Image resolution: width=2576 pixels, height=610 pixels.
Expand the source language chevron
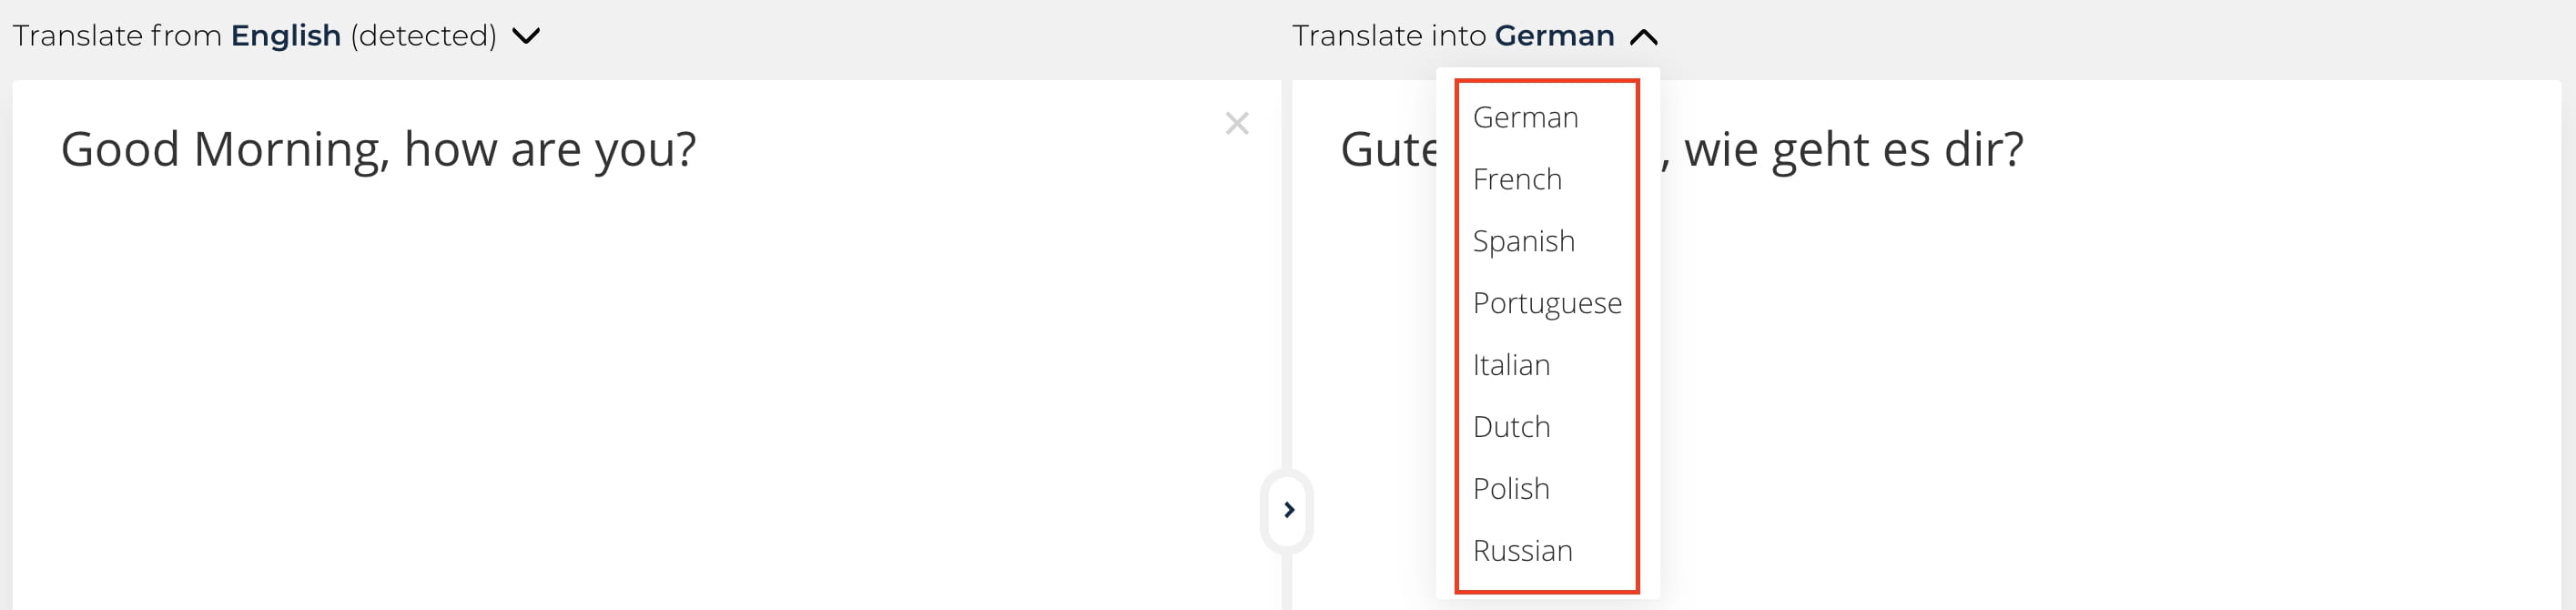(x=526, y=37)
